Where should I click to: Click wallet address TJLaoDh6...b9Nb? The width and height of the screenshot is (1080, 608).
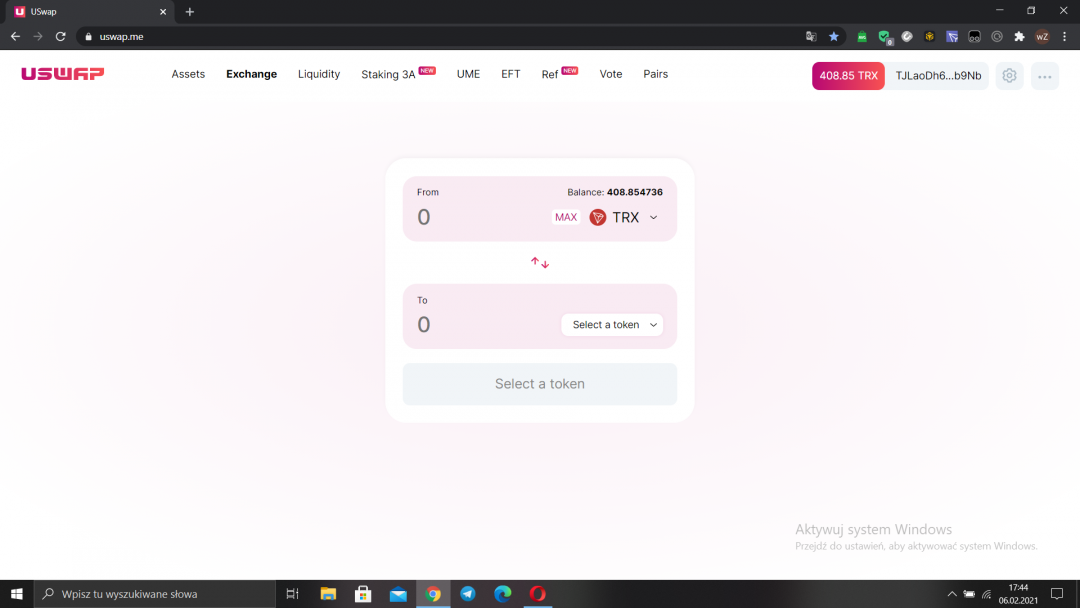(938, 76)
